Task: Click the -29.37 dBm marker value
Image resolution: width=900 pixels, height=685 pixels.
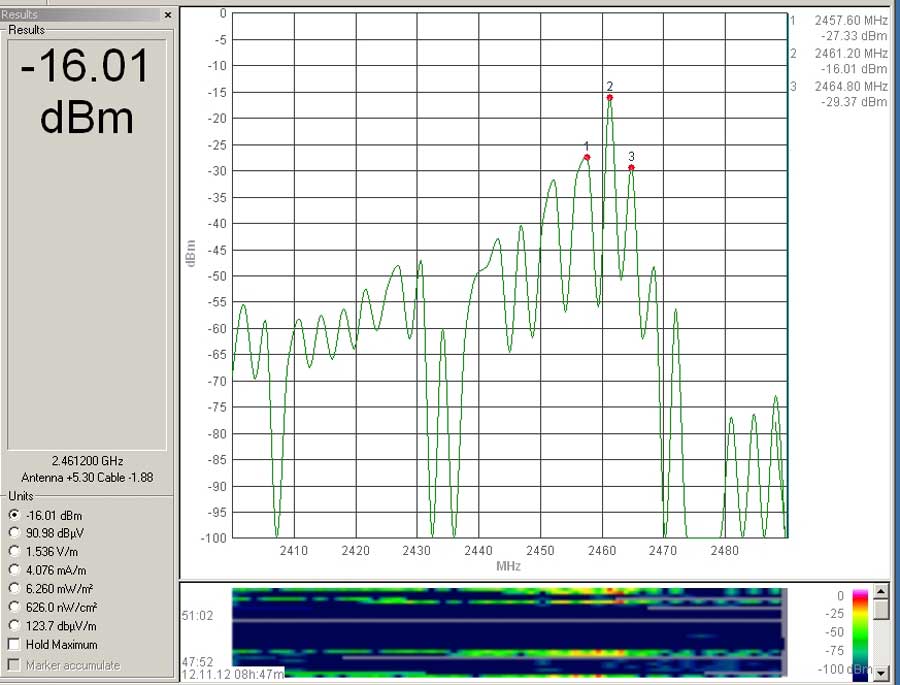Action: pyautogui.click(x=854, y=102)
